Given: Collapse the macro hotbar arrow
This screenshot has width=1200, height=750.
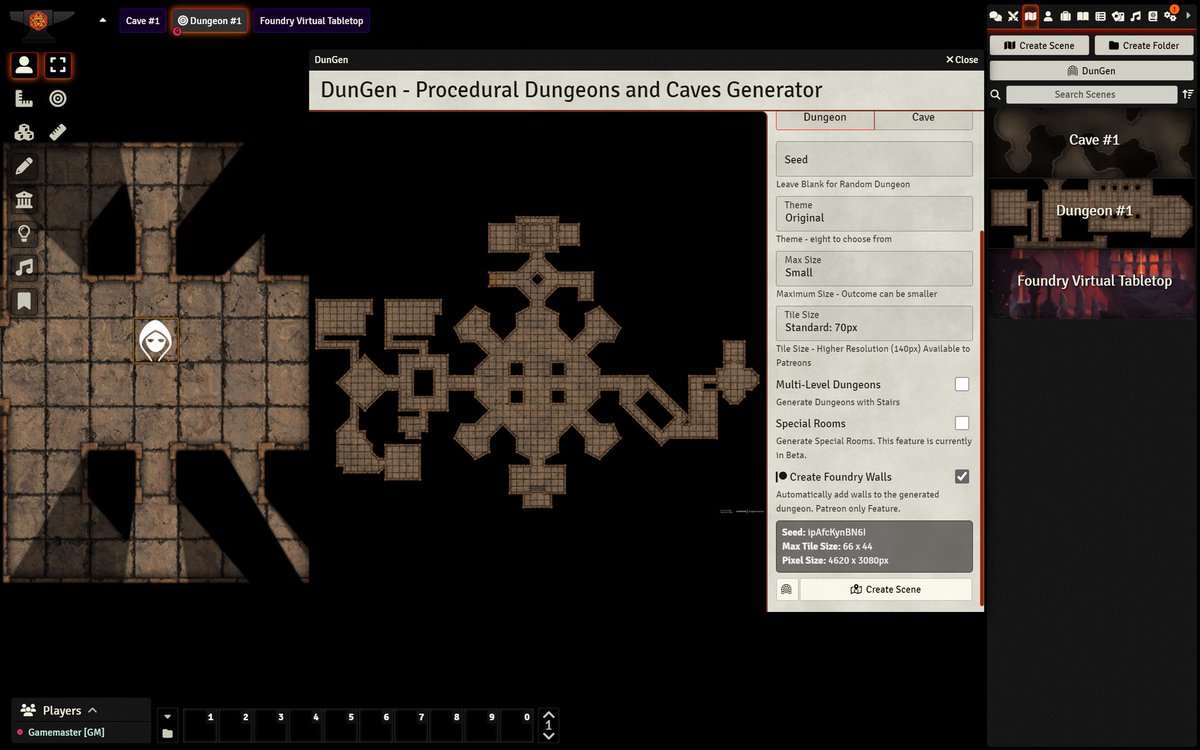Looking at the screenshot, I should coord(167,717).
